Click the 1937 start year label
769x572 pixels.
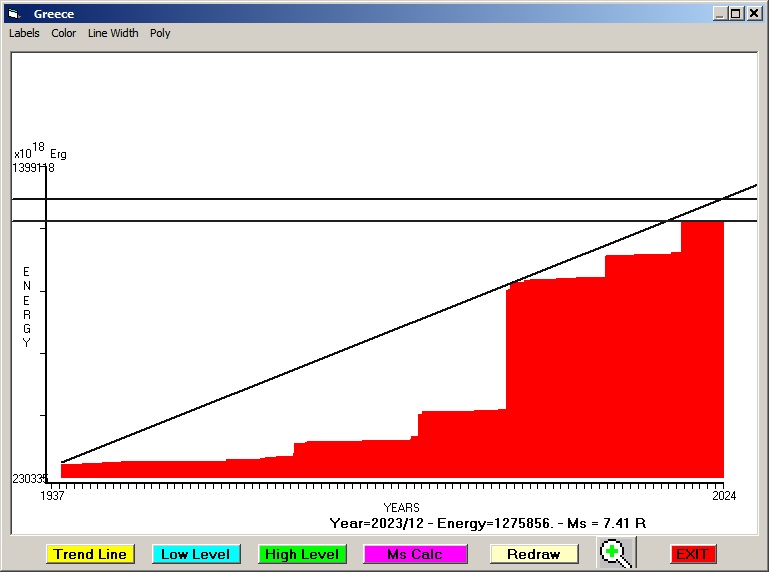pos(52,495)
